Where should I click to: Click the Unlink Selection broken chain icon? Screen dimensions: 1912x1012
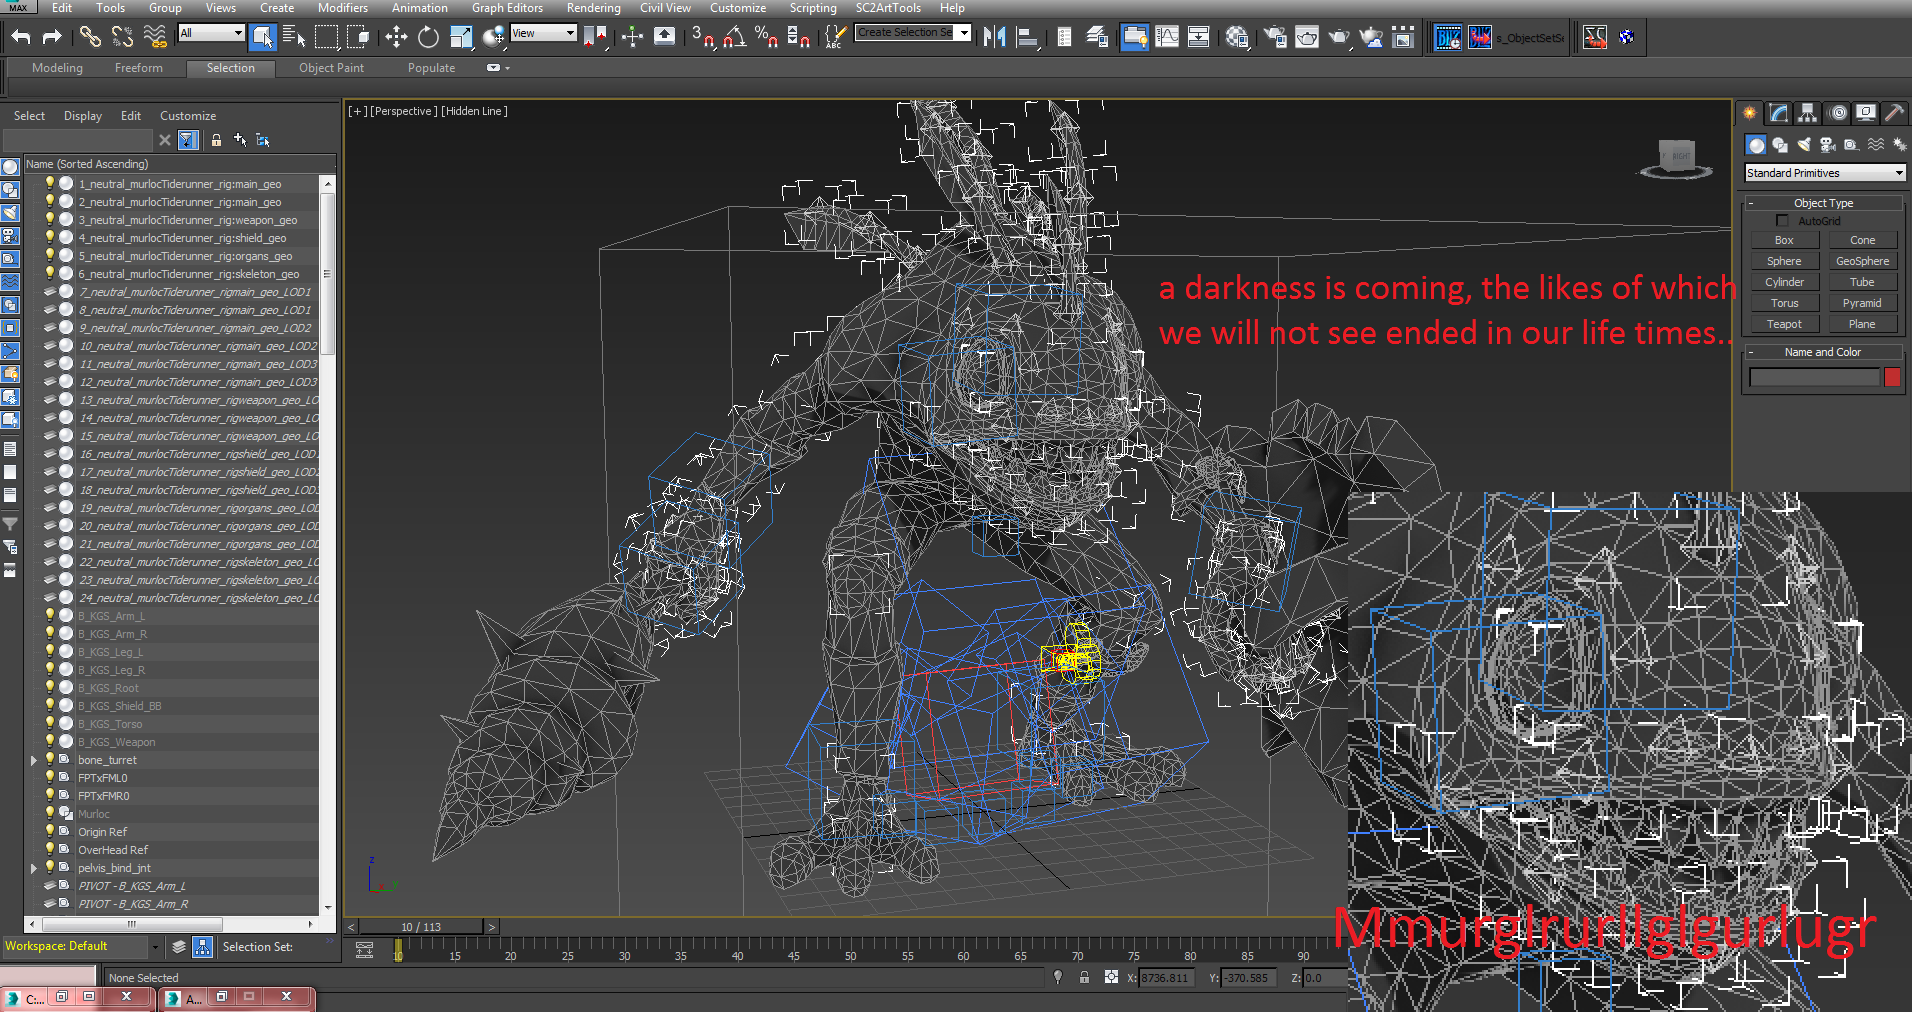122,38
